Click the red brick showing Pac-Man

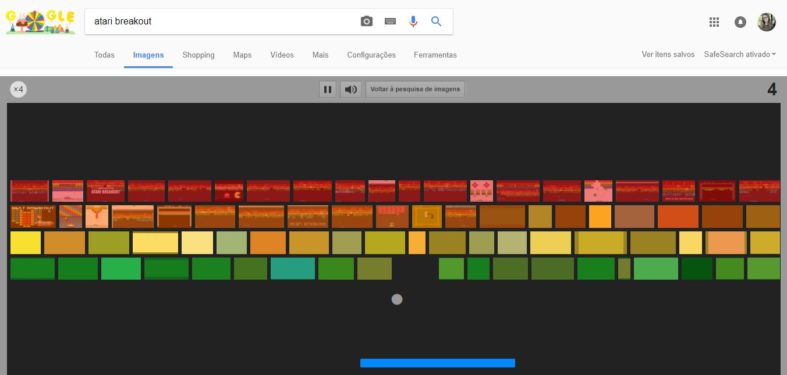229,191
